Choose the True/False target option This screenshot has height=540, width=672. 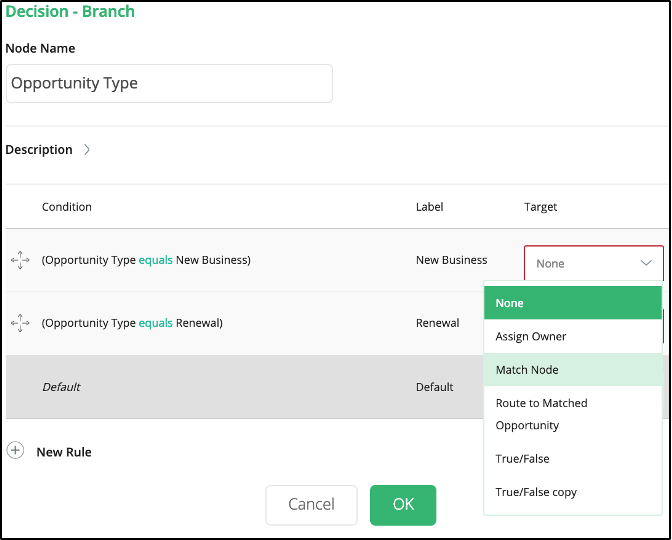573,459
